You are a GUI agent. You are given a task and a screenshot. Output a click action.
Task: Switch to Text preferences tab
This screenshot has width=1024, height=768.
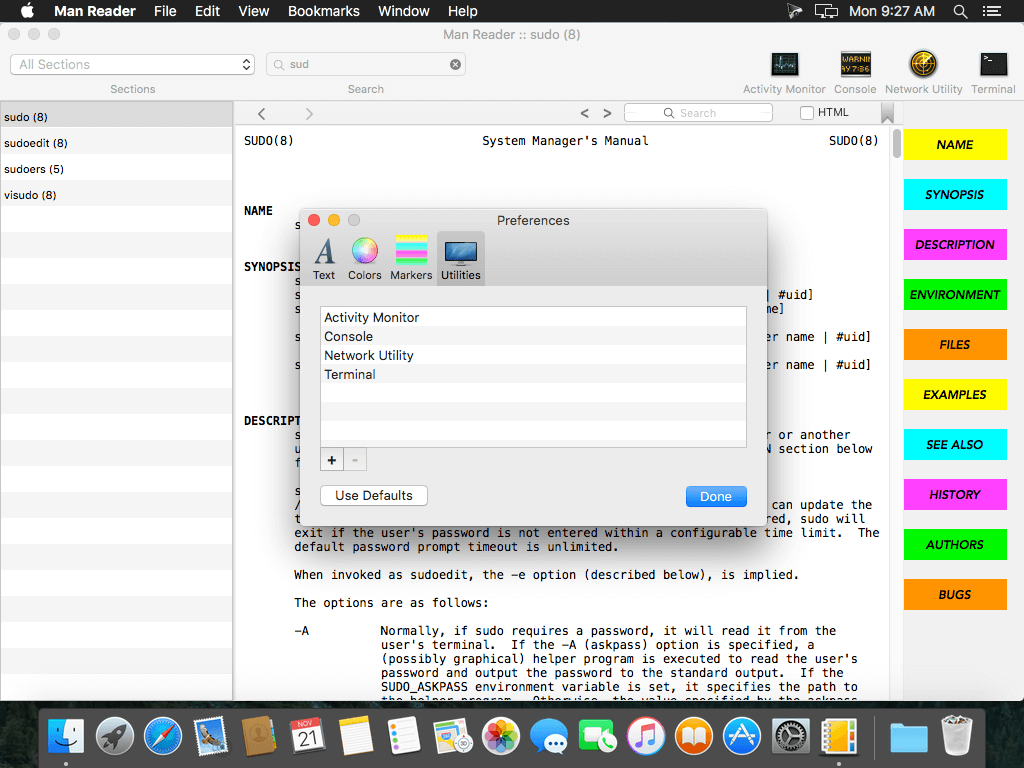[x=324, y=259]
